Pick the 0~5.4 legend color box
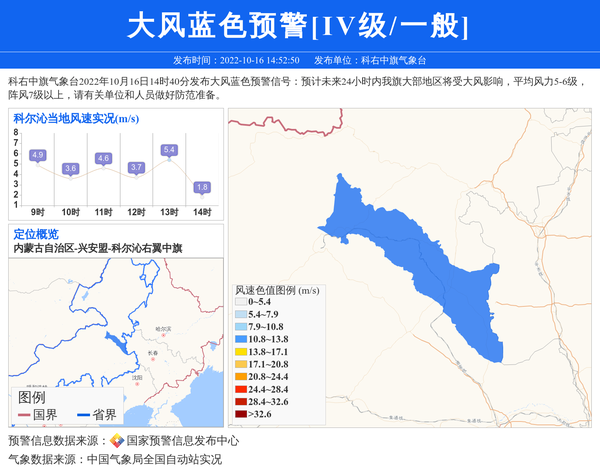 pos(240,301)
